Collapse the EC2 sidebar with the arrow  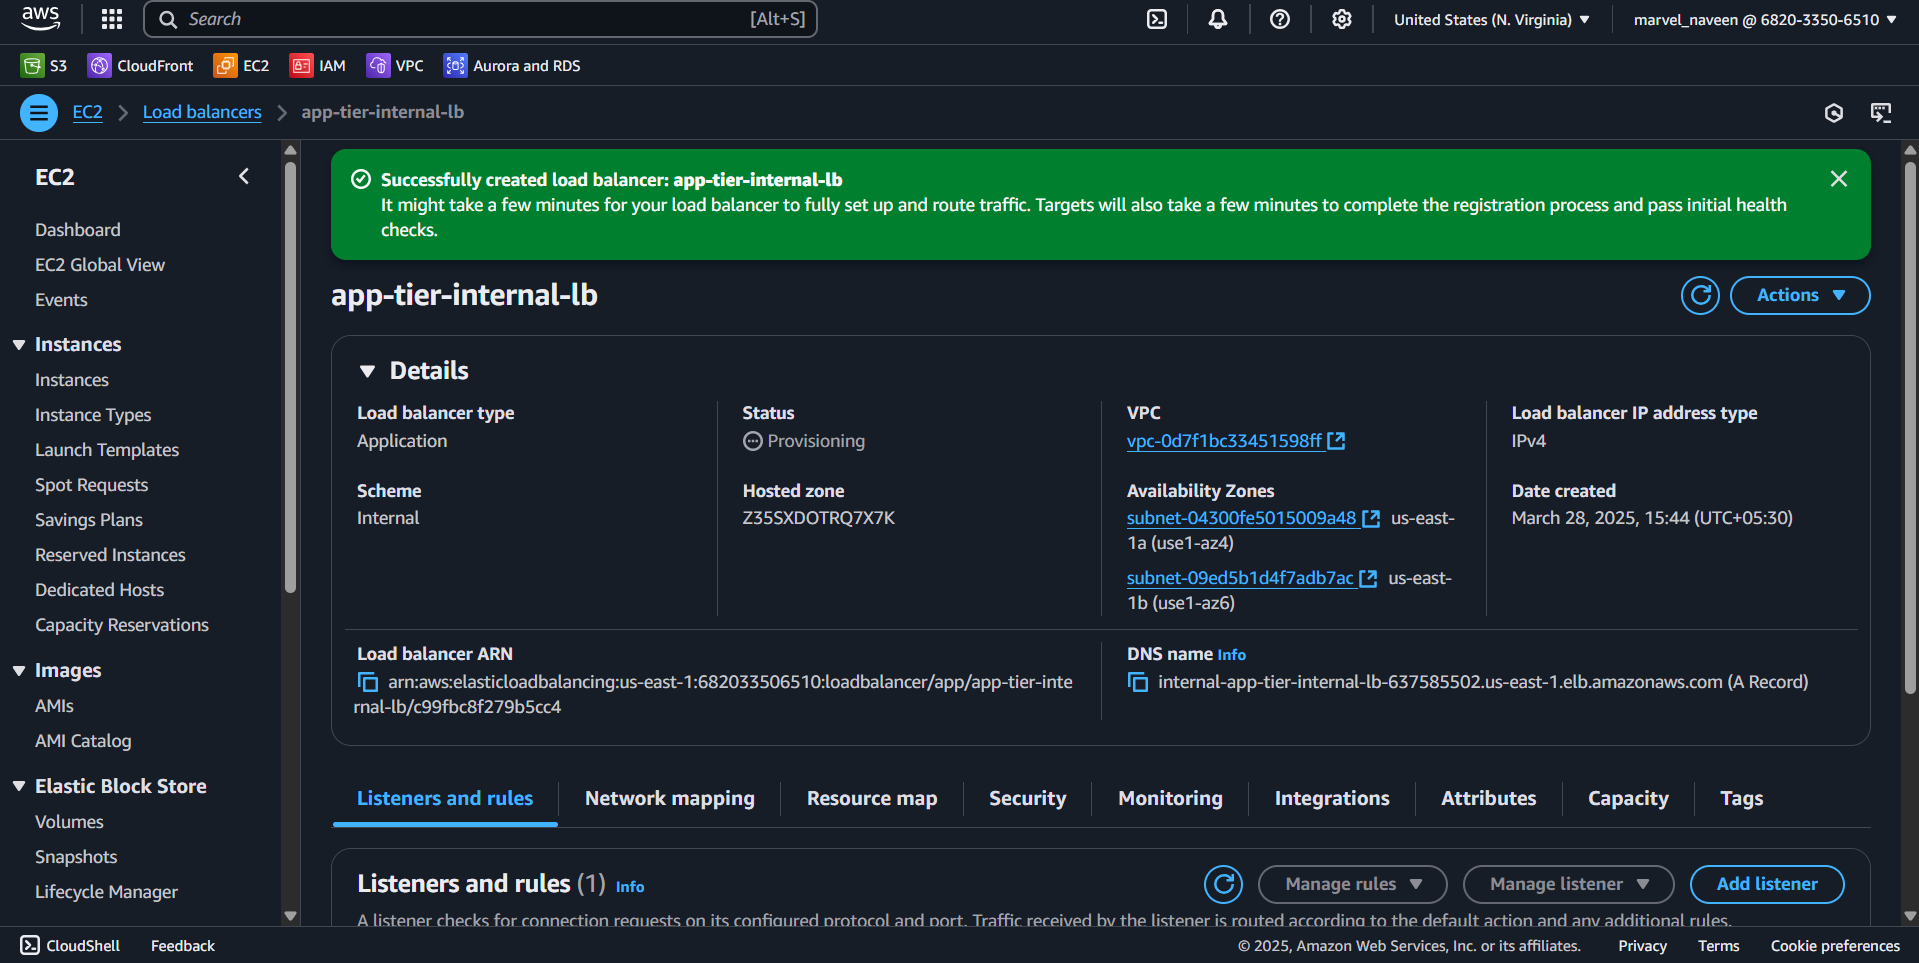(244, 176)
